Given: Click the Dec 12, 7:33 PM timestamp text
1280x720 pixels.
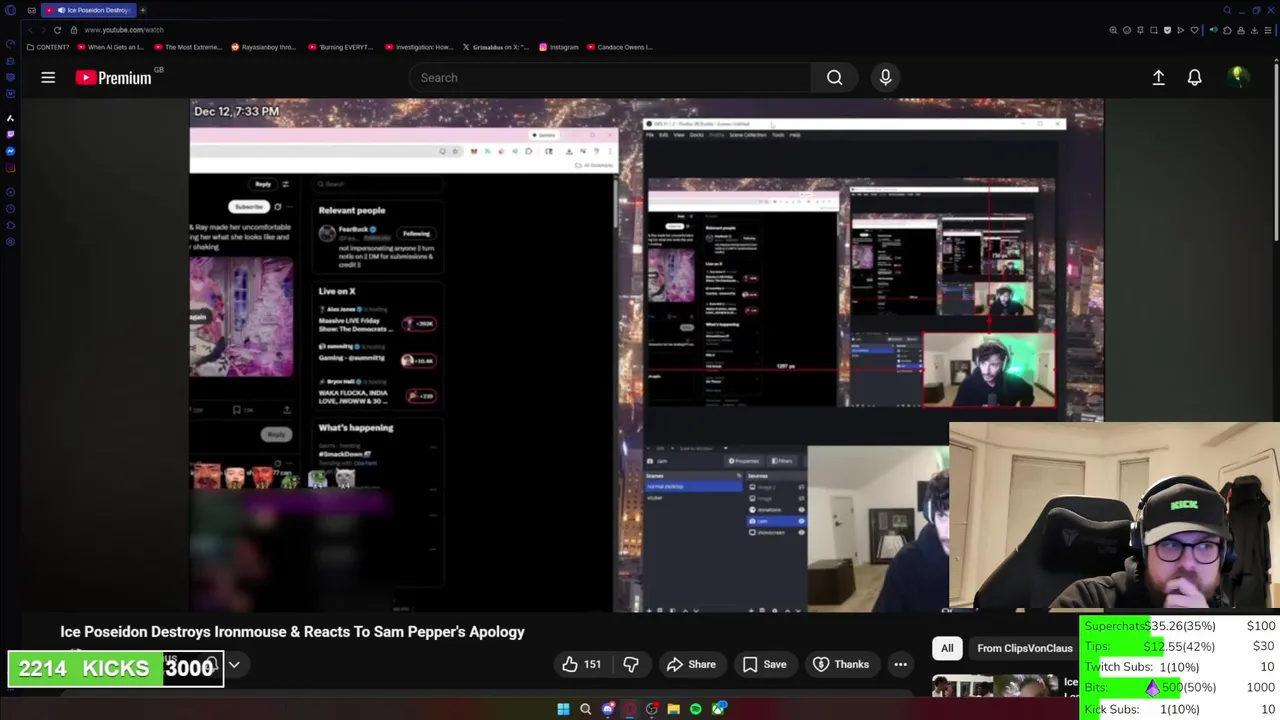Looking at the screenshot, I should coord(236,111).
